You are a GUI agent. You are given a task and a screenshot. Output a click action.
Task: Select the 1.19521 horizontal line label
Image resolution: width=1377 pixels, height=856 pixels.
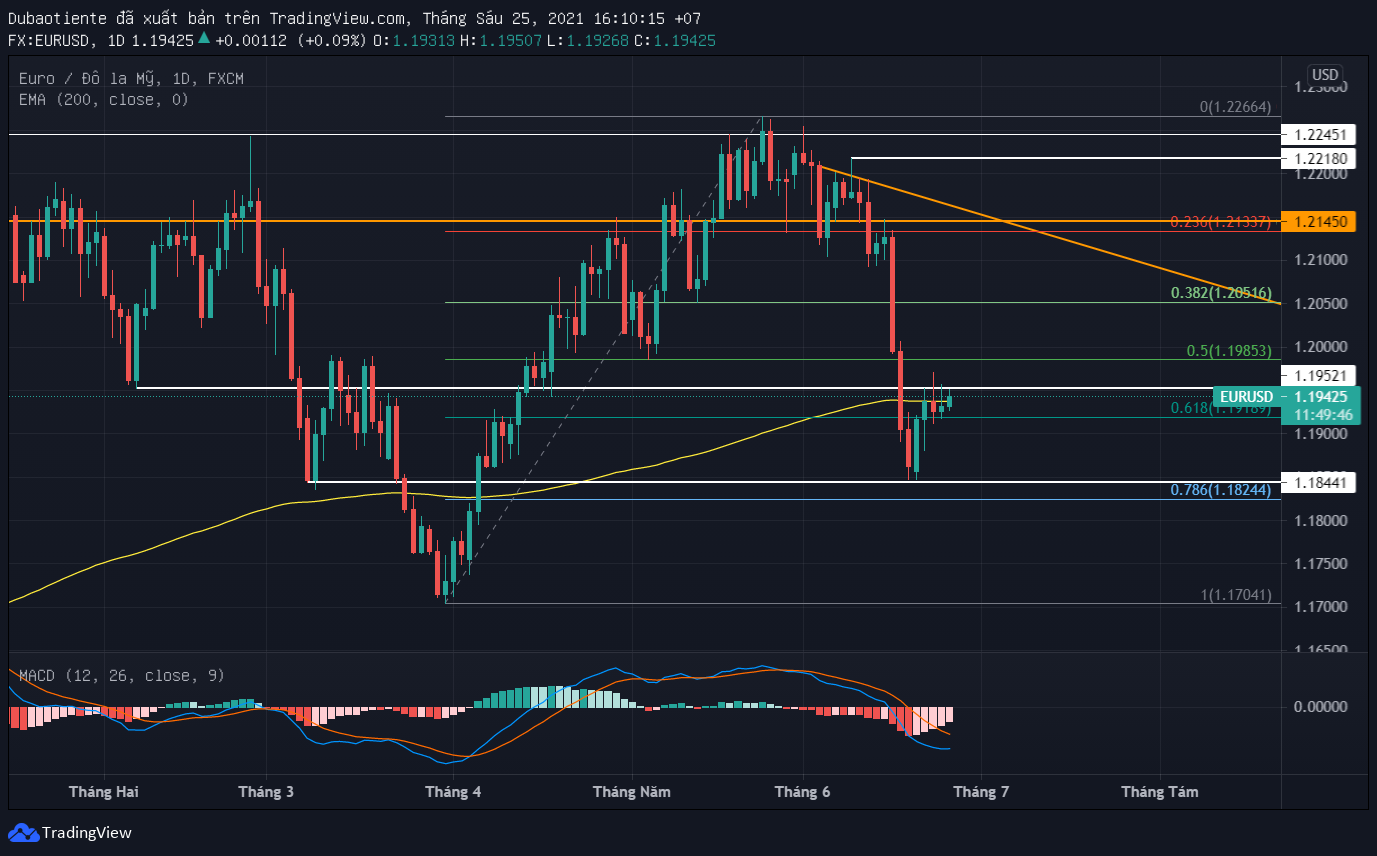(x=1320, y=375)
